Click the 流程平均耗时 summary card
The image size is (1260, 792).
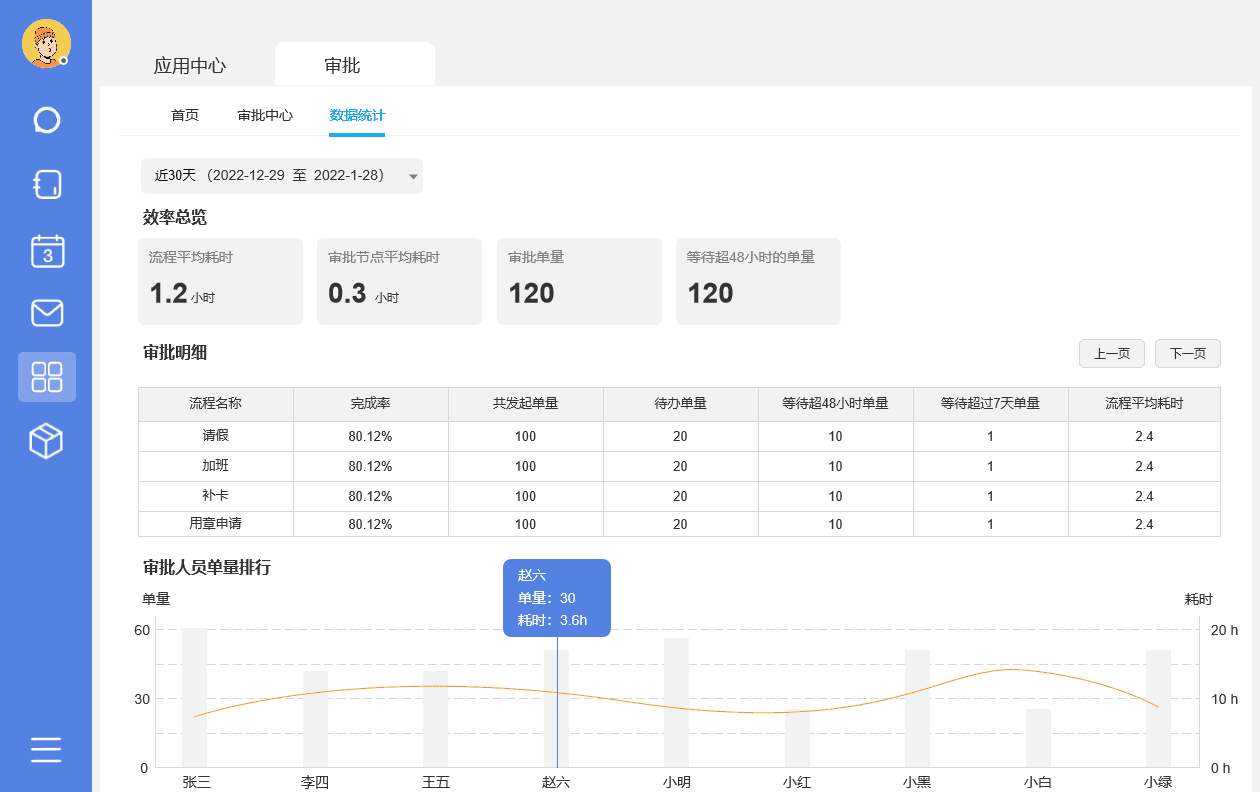click(x=220, y=281)
